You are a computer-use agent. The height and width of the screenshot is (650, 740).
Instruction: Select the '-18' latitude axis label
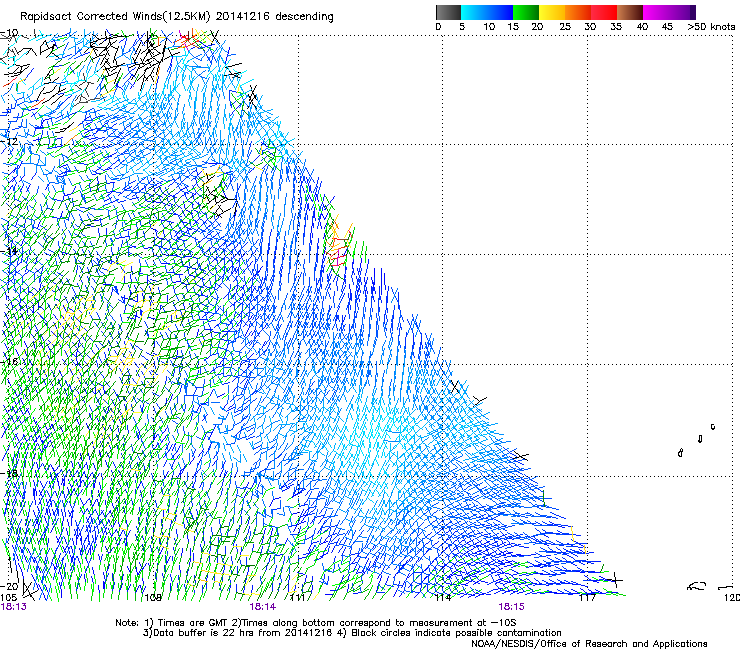point(10,473)
